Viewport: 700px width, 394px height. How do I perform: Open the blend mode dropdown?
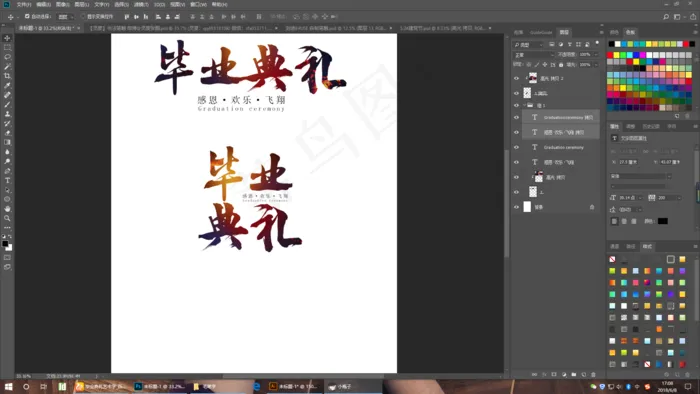[533, 54]
